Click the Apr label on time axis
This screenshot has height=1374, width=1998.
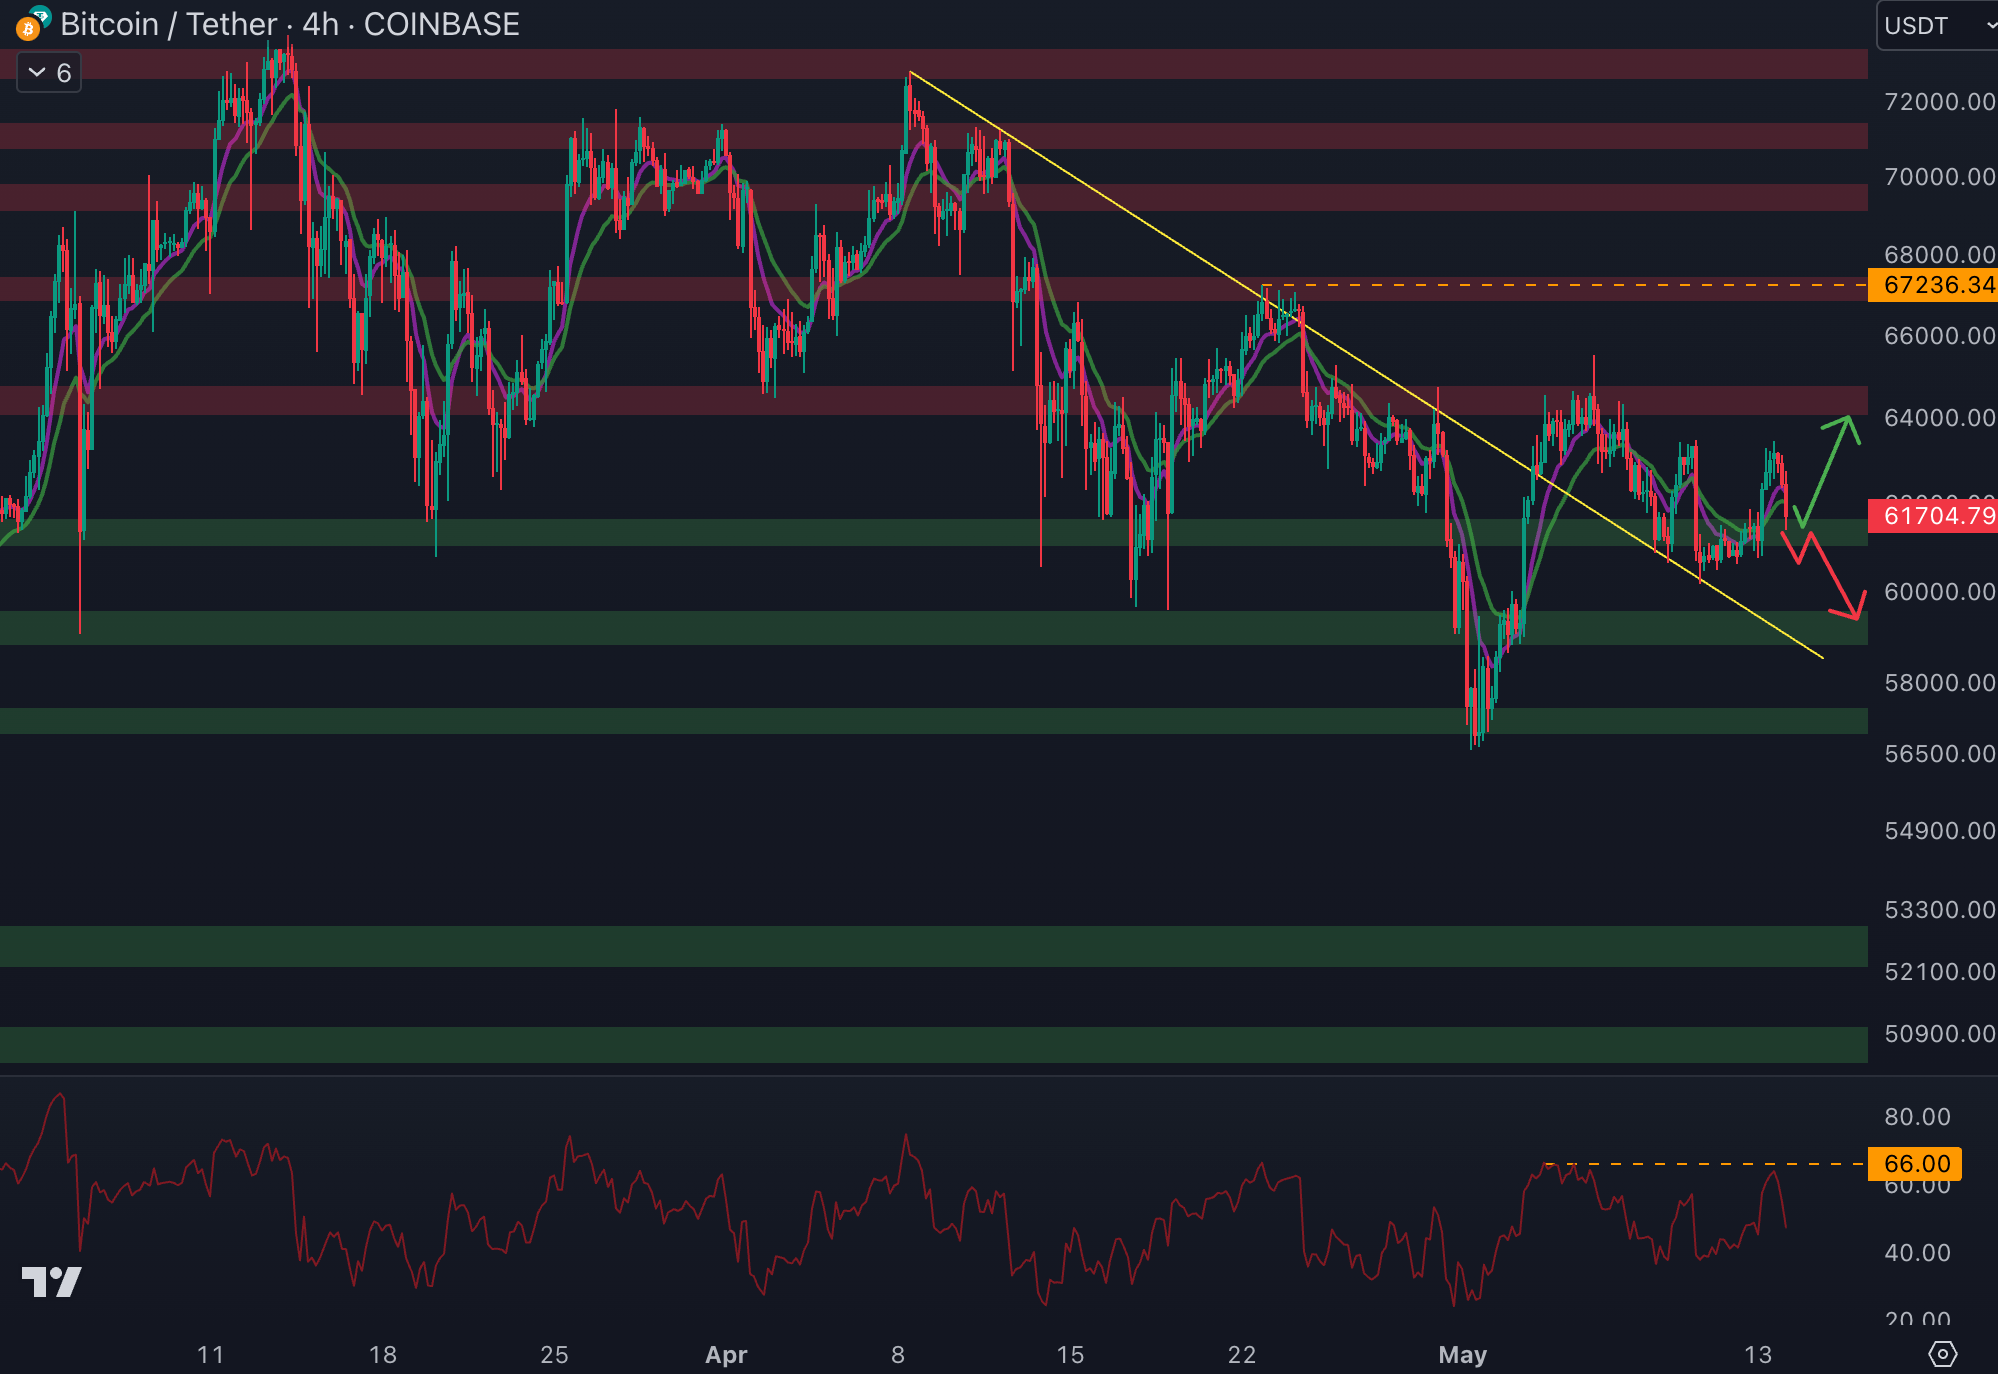[726, 1355]
